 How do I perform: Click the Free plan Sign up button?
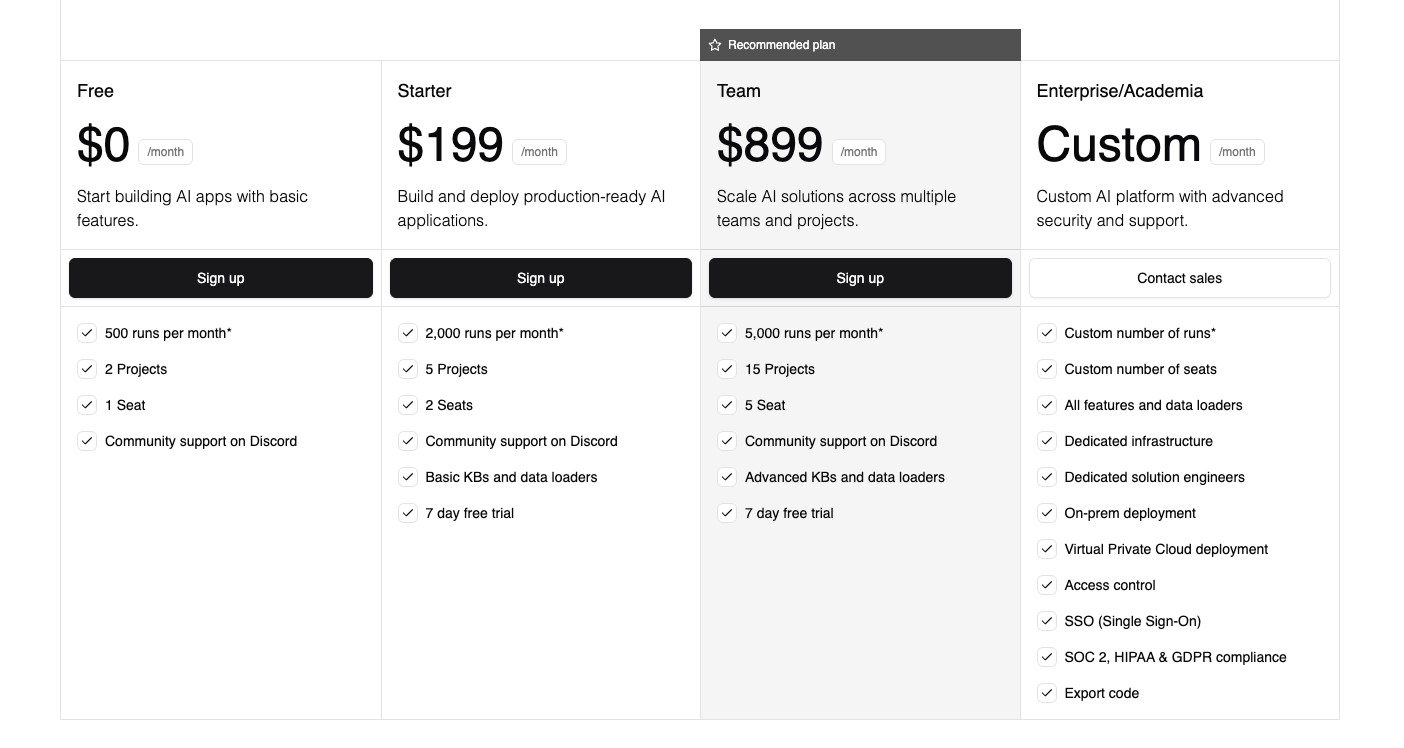coord(220,278)
